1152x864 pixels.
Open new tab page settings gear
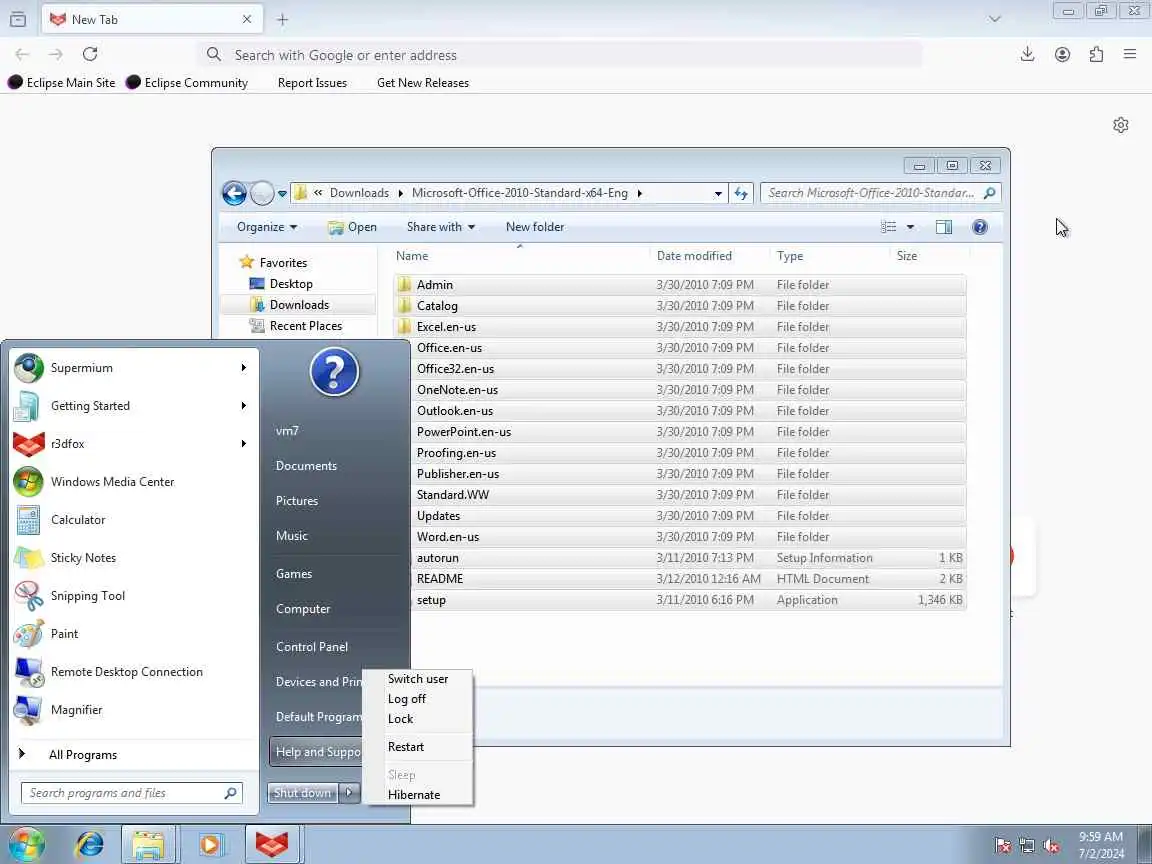pos(1120,125)
